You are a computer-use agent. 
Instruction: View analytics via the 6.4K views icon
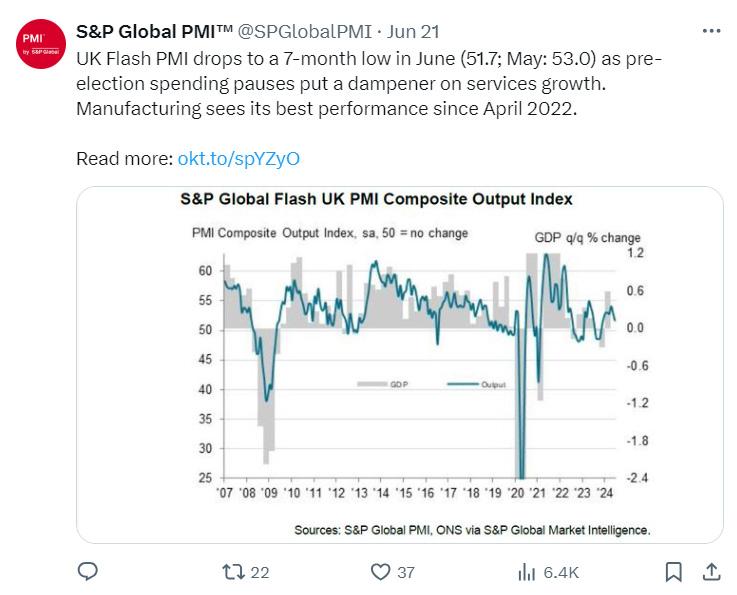click(x=526, y=572)
